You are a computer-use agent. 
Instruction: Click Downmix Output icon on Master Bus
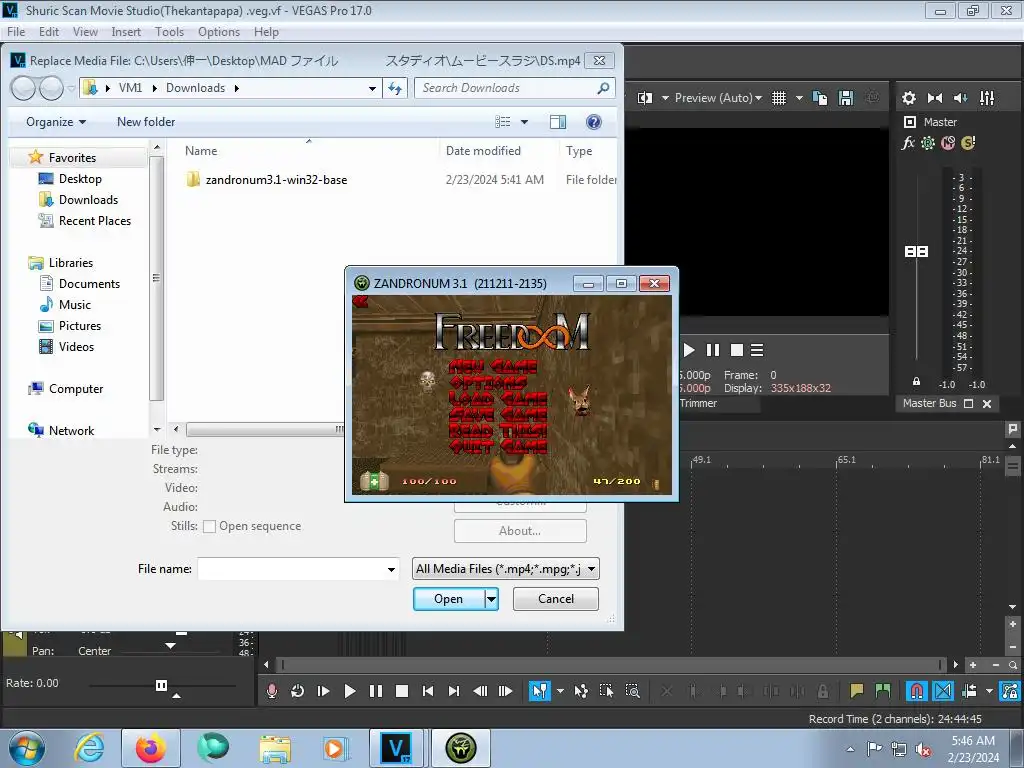pos(935,98)
